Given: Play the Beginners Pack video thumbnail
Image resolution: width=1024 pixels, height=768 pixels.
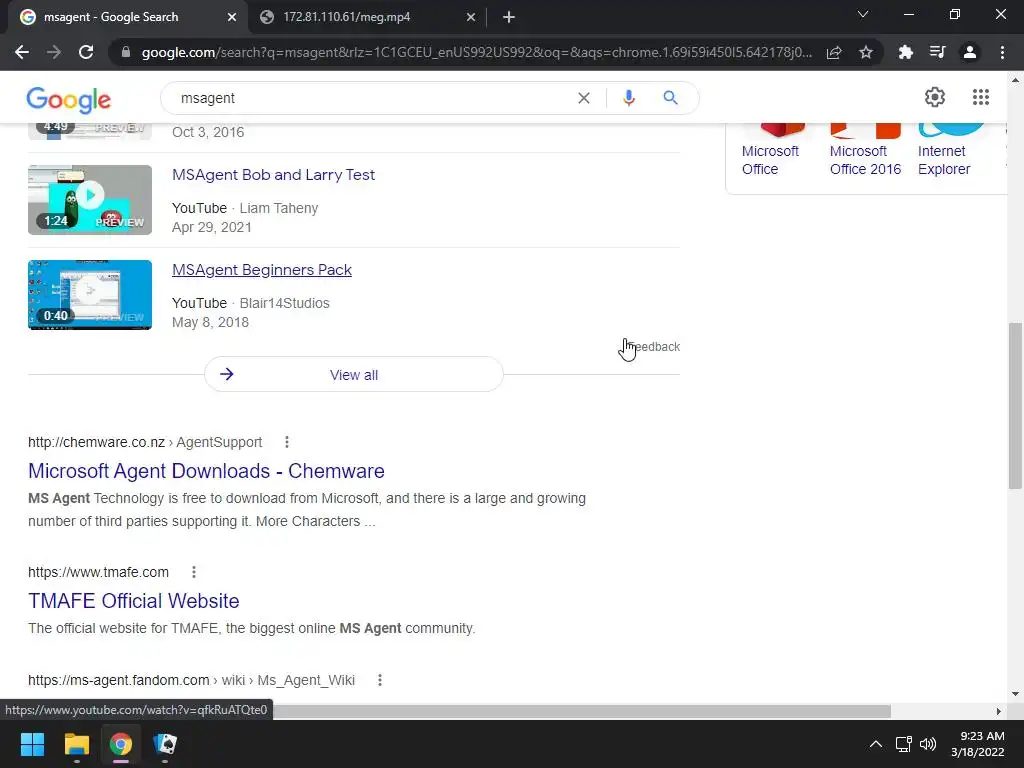Looking at the screenshot, I should [x=90, y=295].
